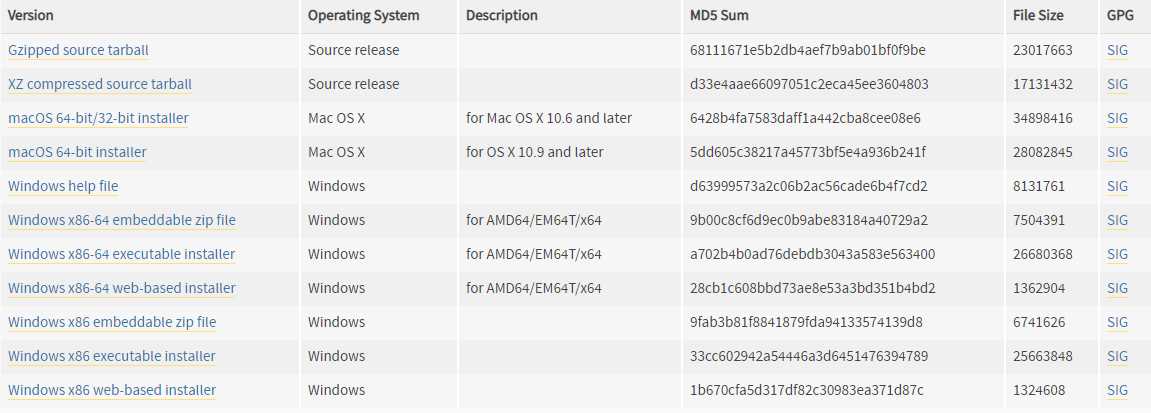
Task: Click SIG for Windows x86 web-based installer
Action: tap(1117, 390)
